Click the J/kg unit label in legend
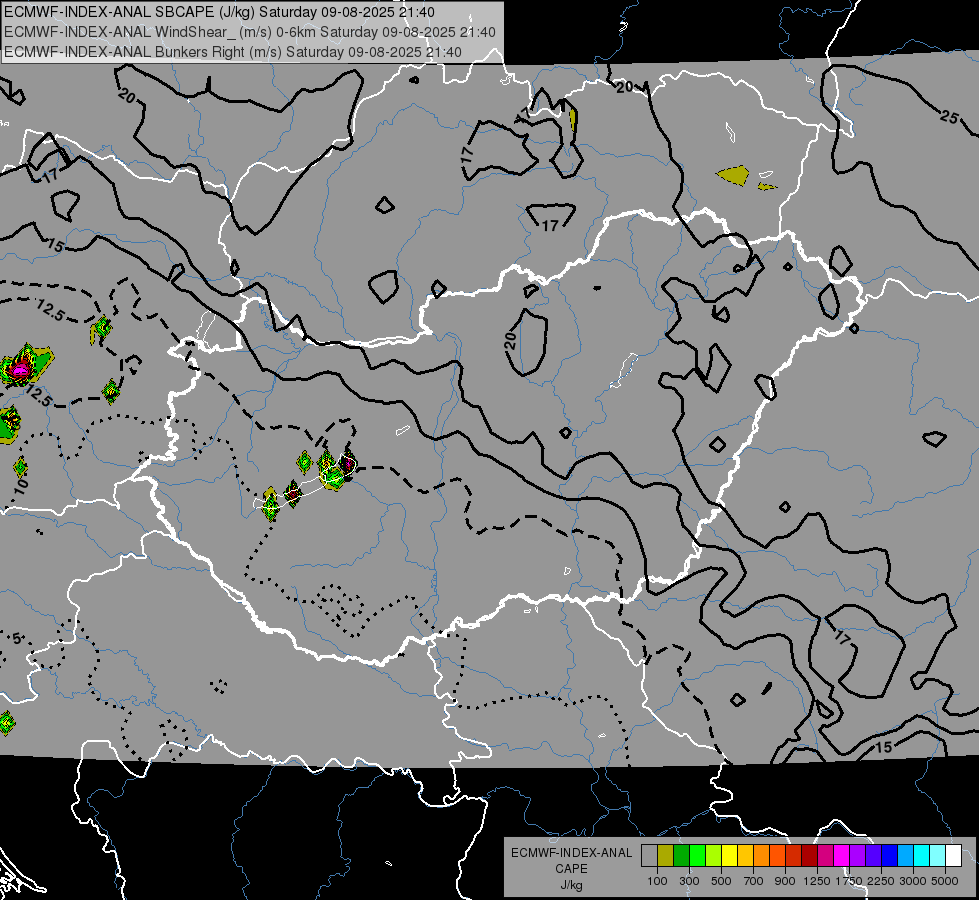Image resolution: width=979 pixels, height=900 pixels. coord(571,885)
